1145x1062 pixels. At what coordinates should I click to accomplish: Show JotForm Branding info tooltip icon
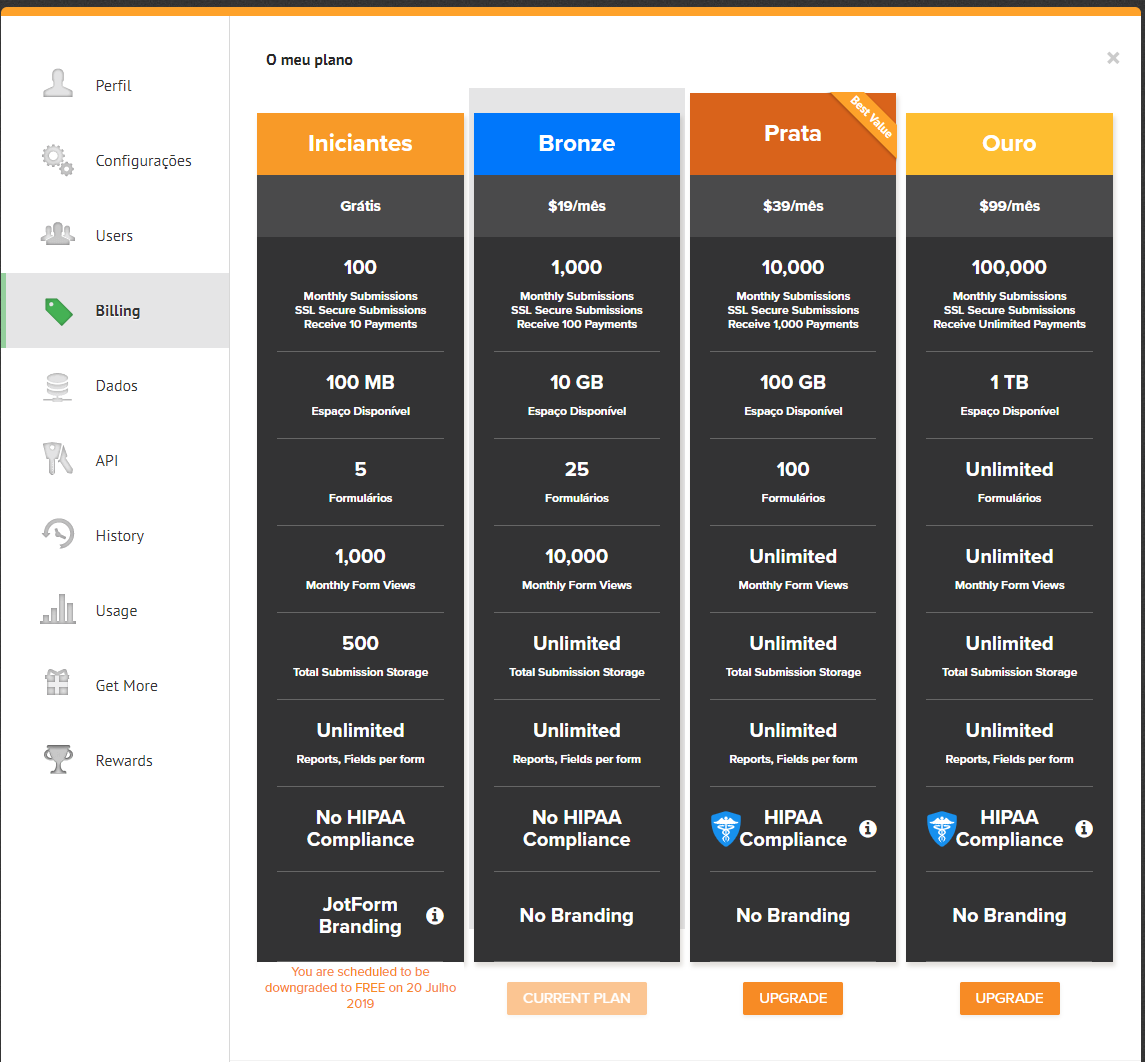coord(434,916)
